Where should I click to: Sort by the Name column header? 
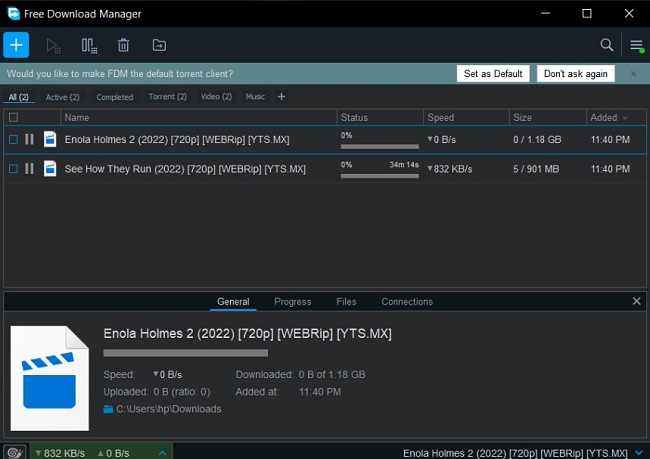click(x=199, y=118)
